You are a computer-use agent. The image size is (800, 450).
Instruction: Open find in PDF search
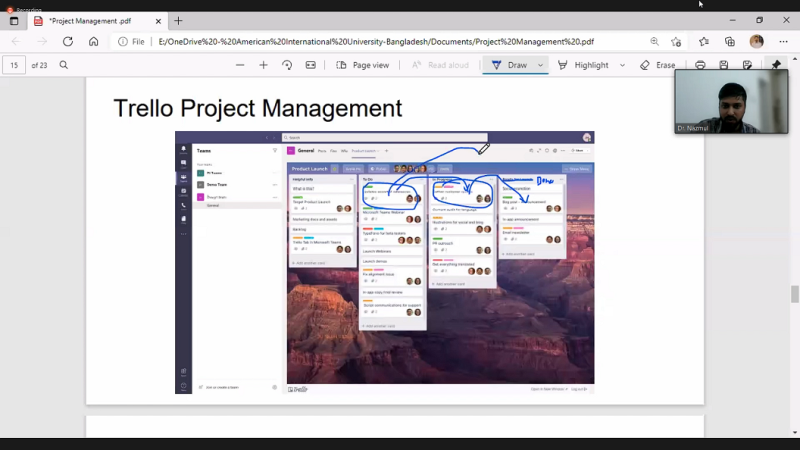click(x=64, y=65)
